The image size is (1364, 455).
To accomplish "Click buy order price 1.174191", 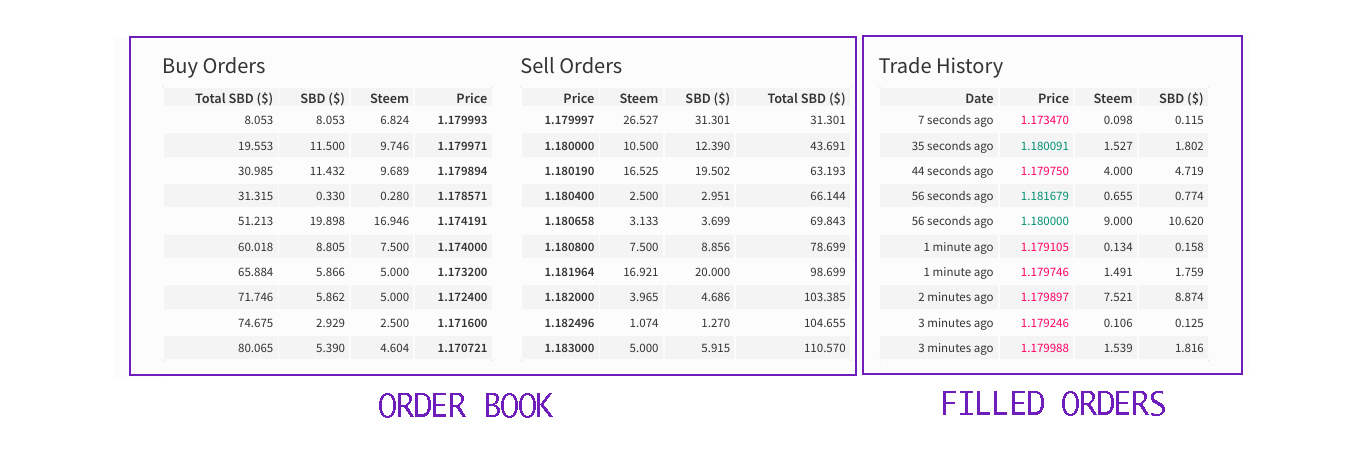I will tap(462, 221).
